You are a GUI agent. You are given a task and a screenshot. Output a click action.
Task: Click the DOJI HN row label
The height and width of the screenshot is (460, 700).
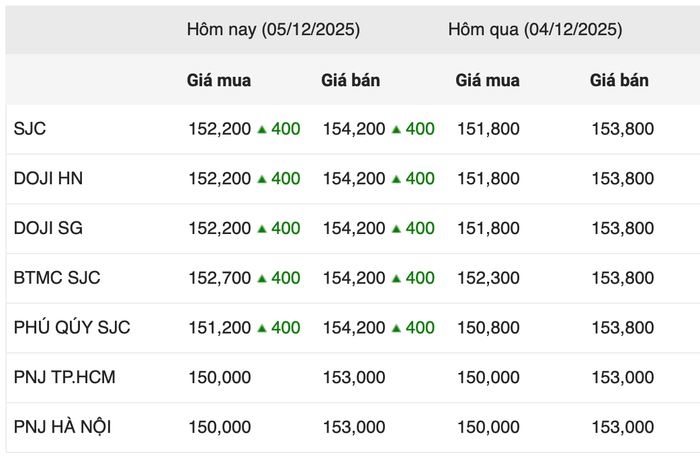(49, 179)
